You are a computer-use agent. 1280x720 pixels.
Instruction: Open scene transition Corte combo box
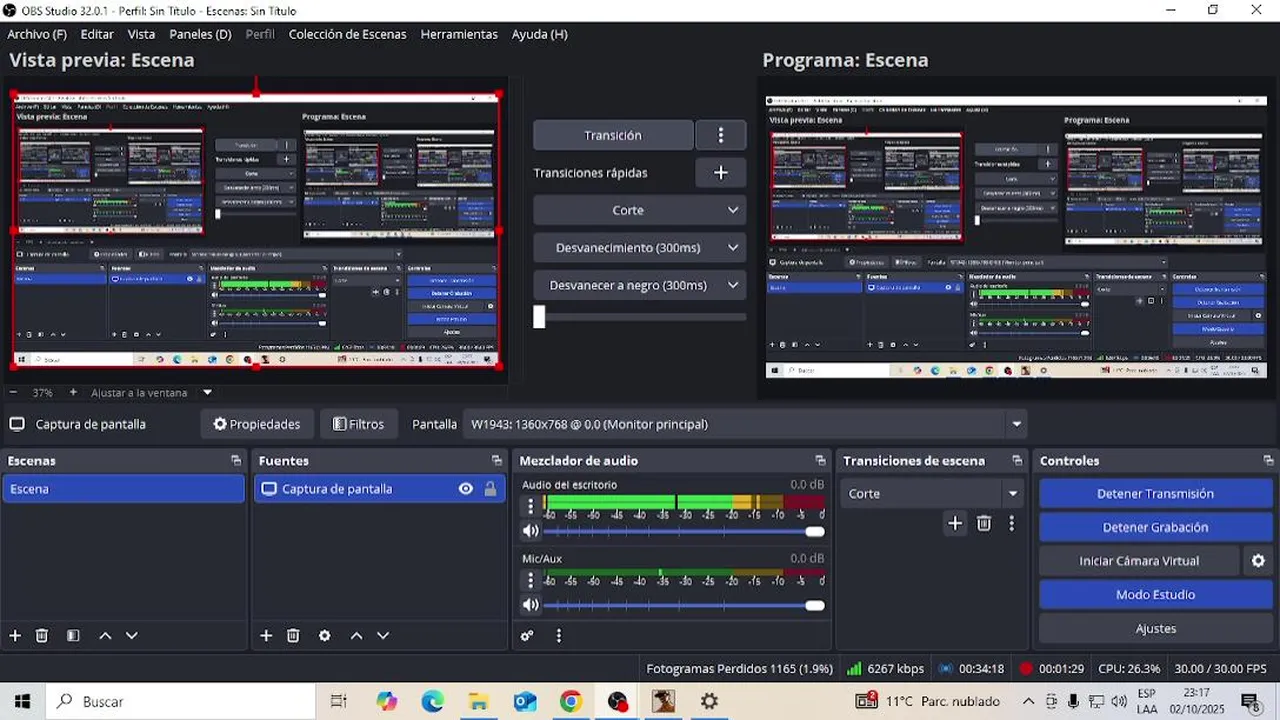[x=932, y=494]
